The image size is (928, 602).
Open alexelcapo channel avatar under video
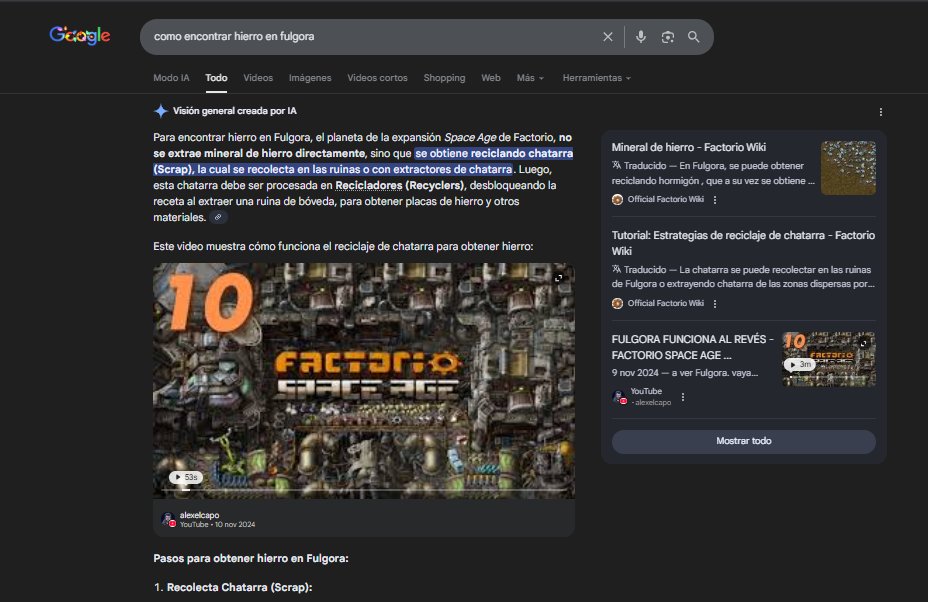pos(168,519)
